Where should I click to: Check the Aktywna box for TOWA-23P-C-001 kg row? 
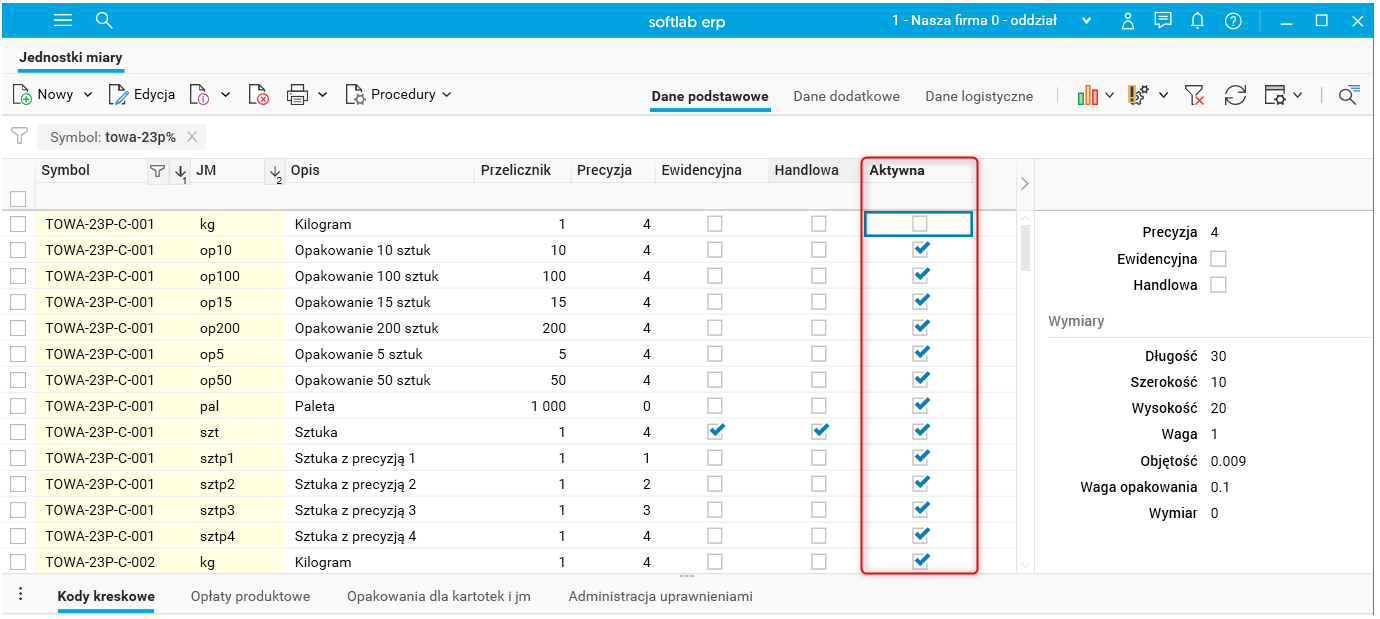point(920,224)
